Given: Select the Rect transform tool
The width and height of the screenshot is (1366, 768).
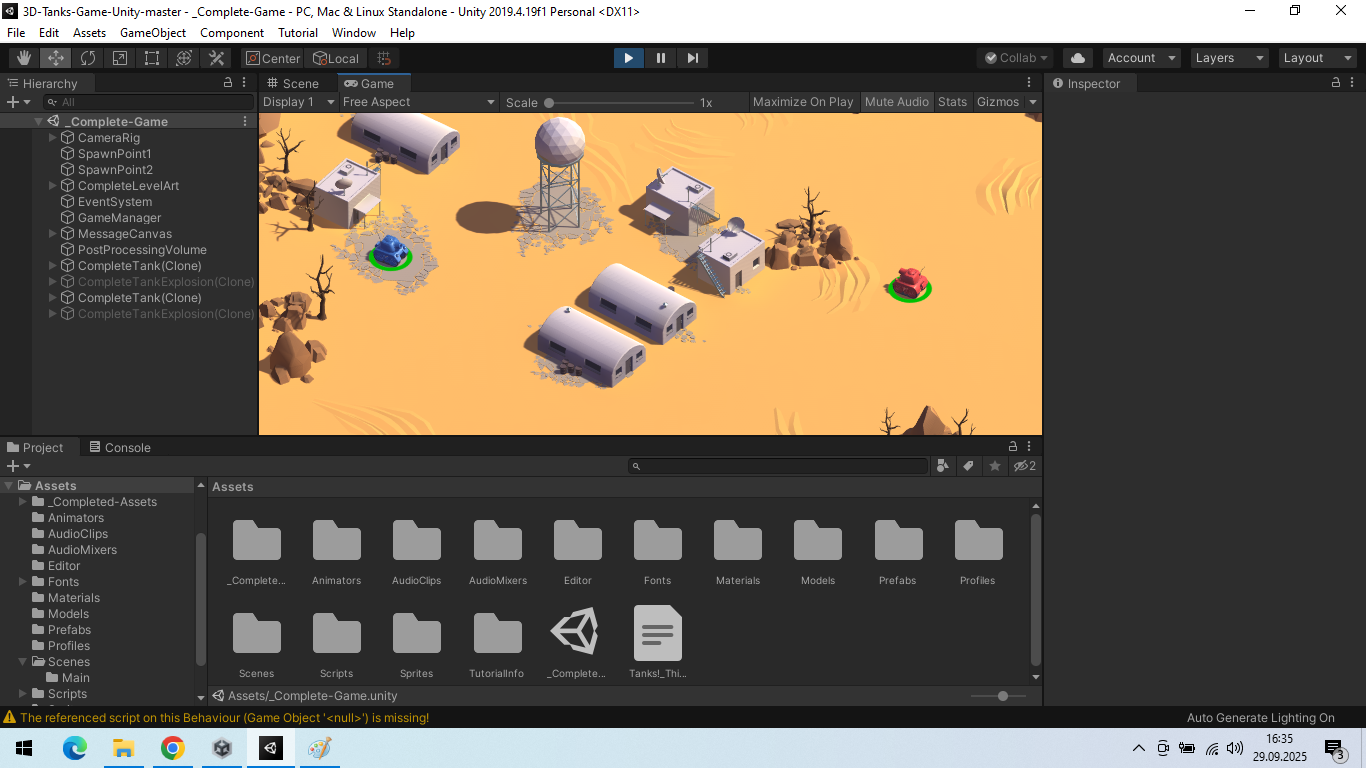Looking at the screenshot, I should 152,58.
